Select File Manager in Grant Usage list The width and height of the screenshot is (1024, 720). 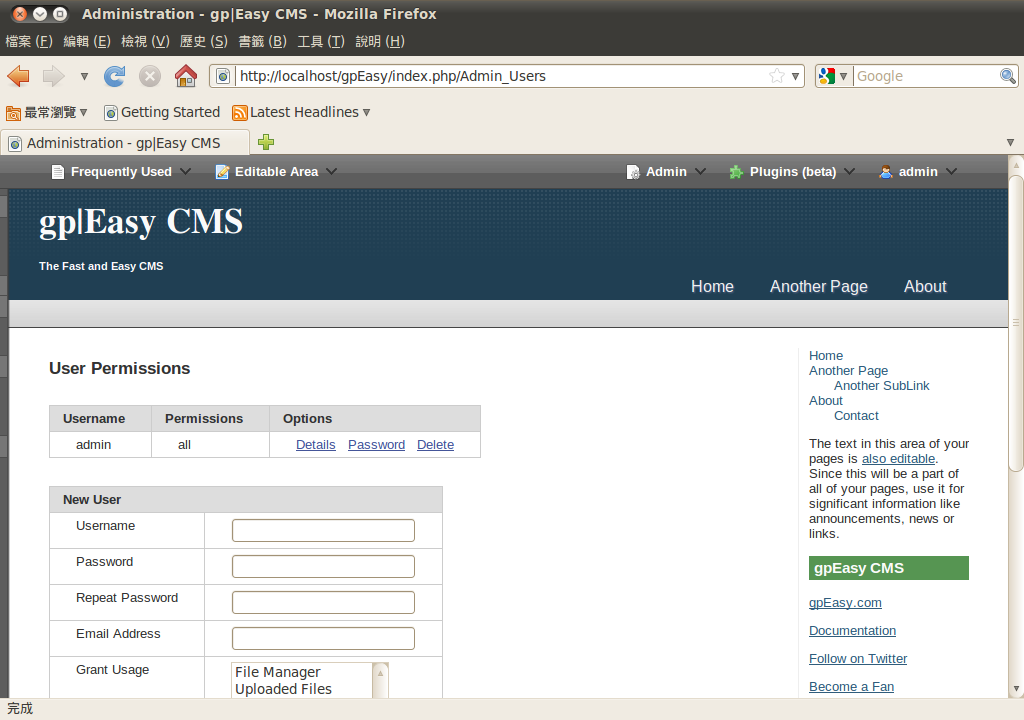[278, 672]
